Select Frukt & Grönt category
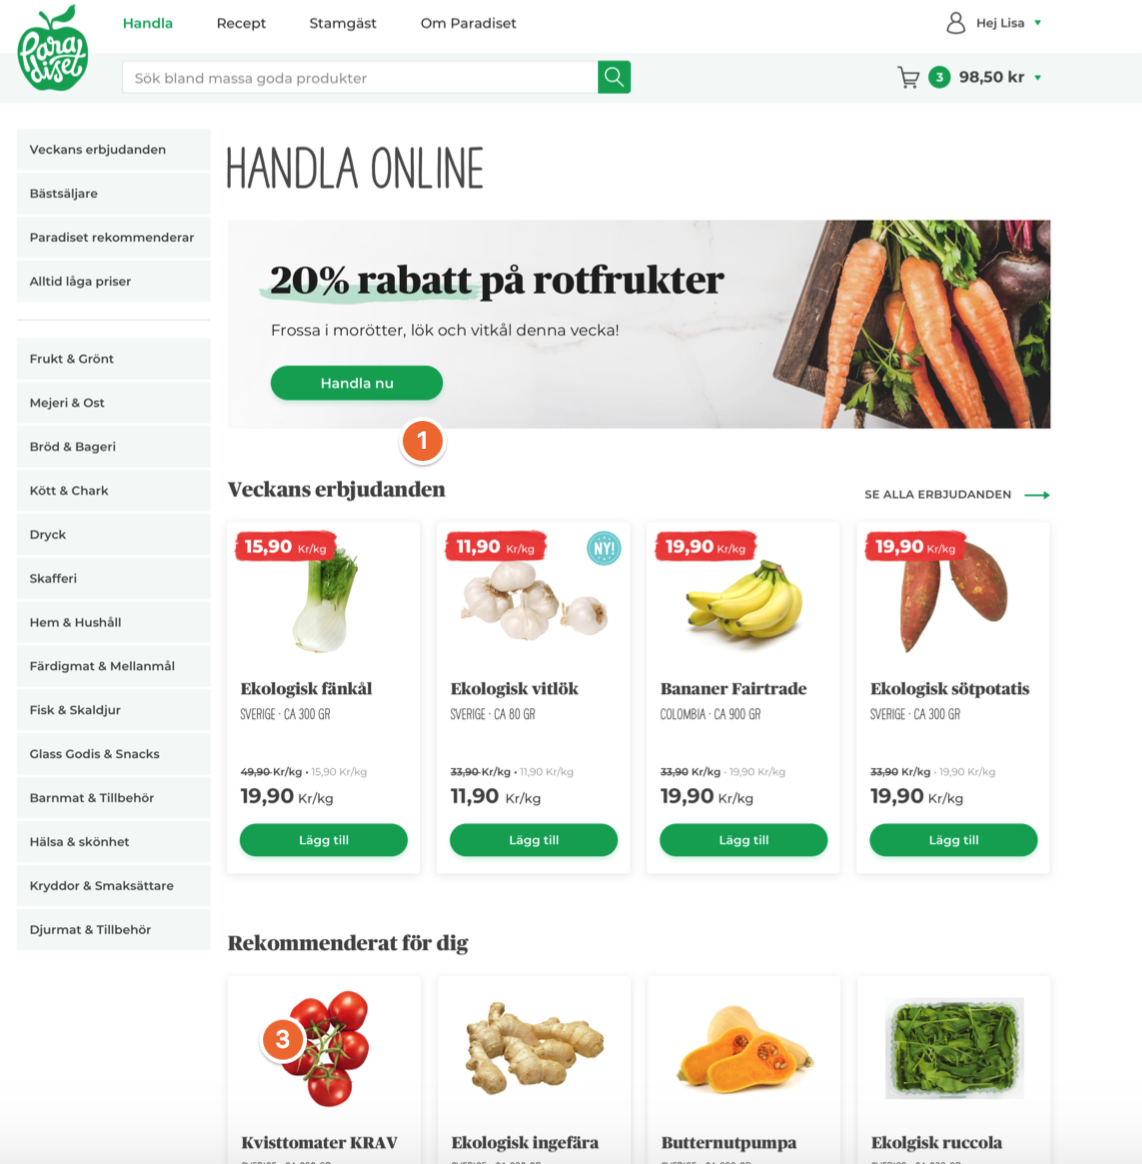This screenshot has width=1142, height=1164. 114,359
